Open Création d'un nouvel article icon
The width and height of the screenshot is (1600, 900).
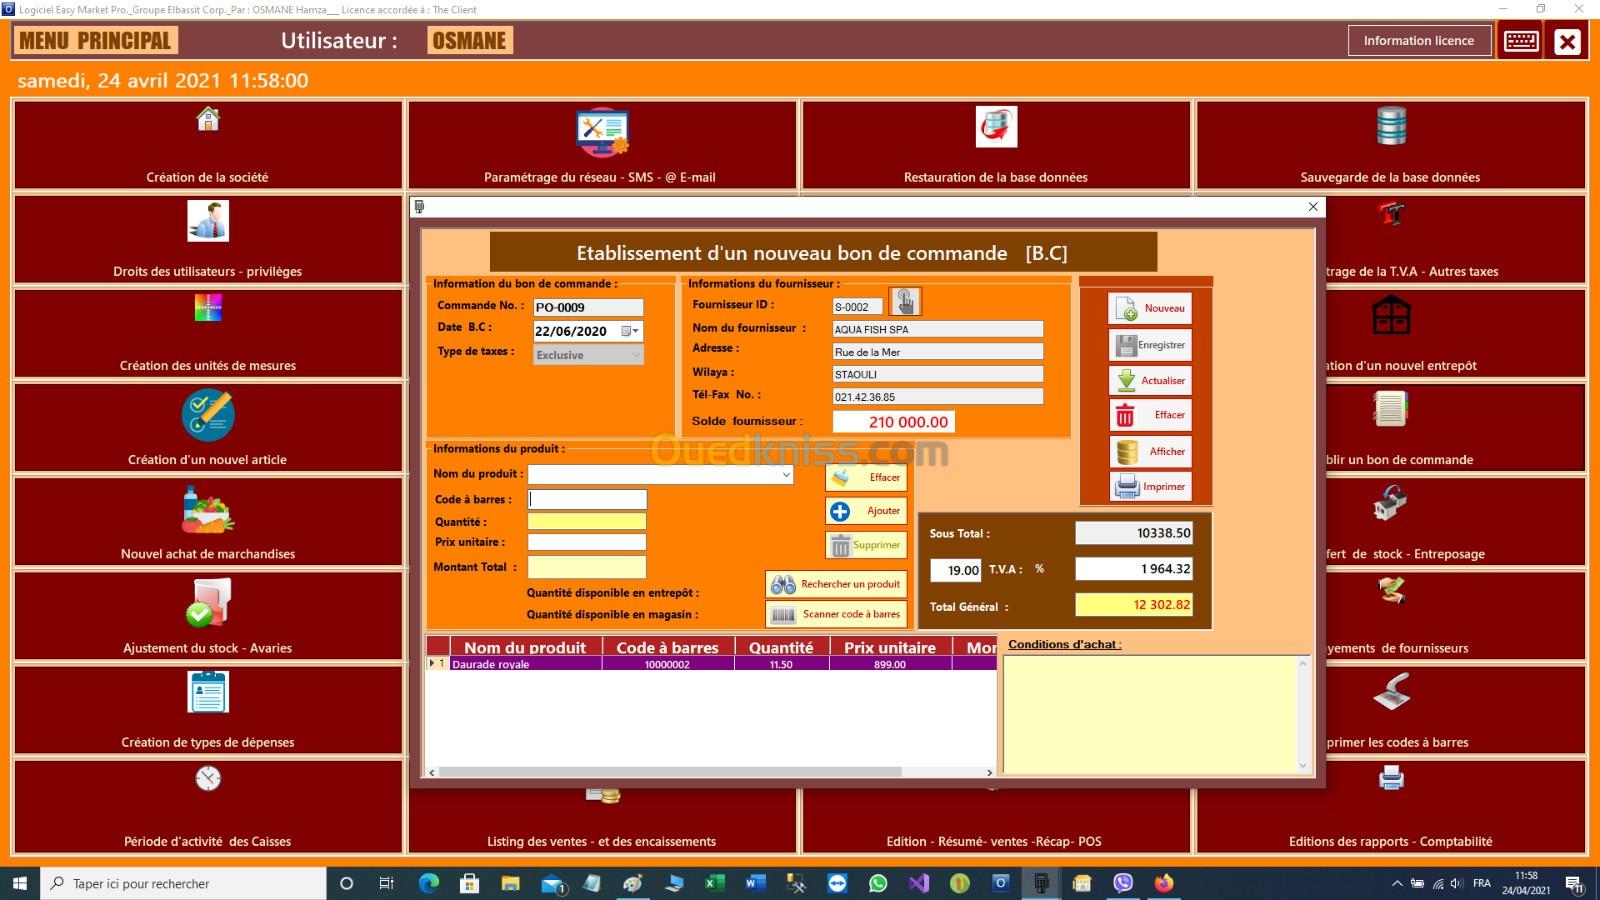click(x=208, y=415)
